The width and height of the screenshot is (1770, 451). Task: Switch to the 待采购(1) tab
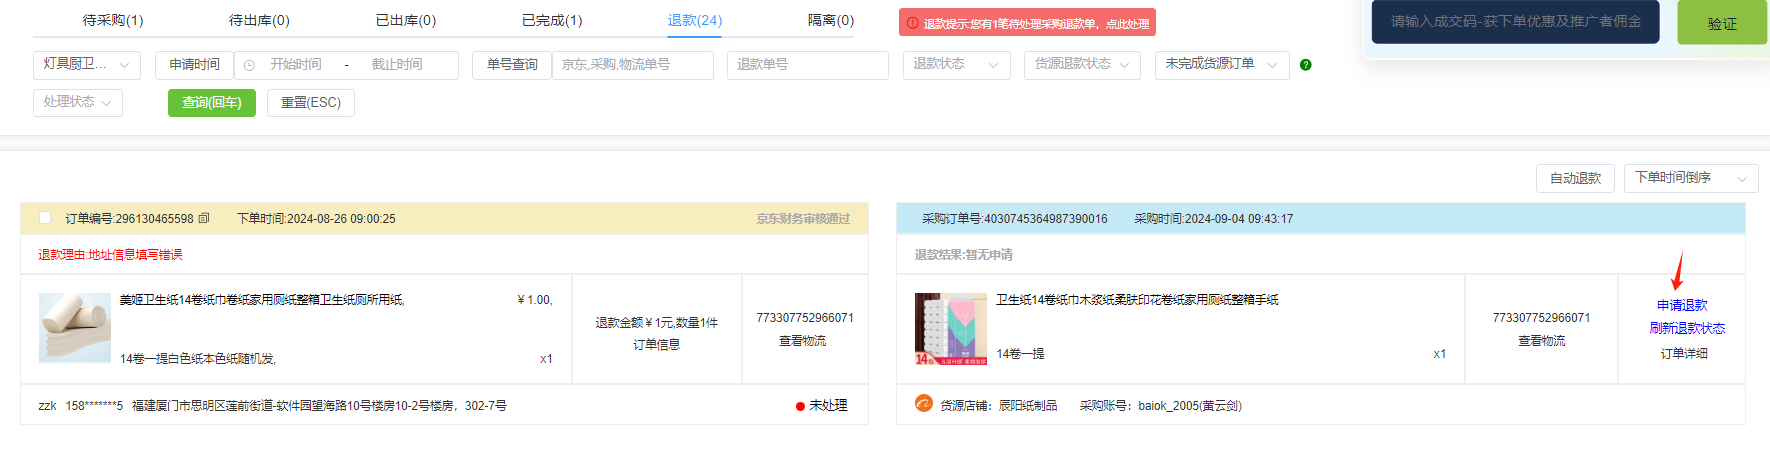point(113,20)
